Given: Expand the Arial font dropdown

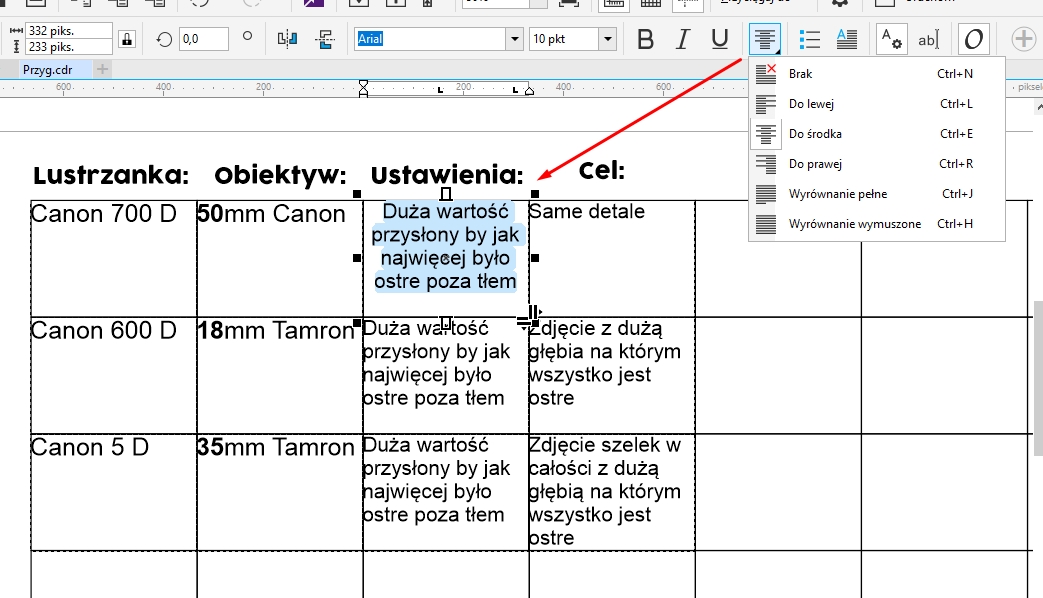Looking at the screenshot, I should tap(514, 40).
